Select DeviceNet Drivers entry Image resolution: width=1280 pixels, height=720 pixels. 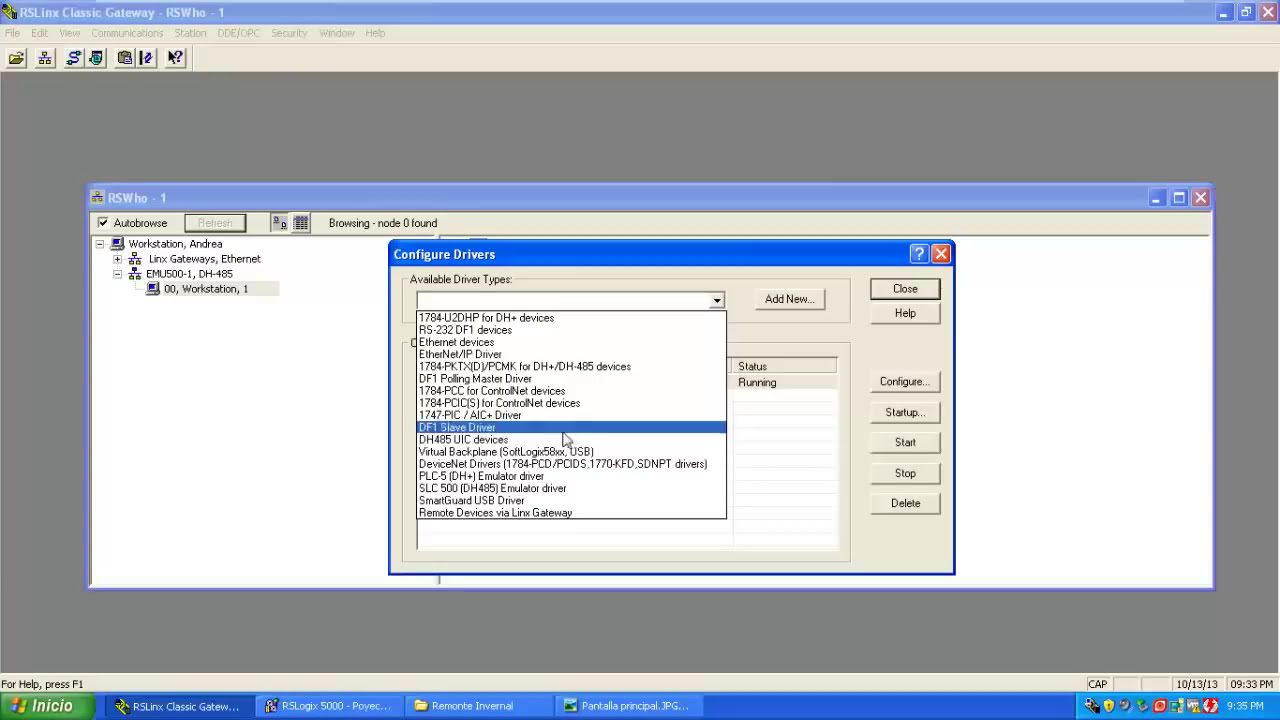coord(571,464)
